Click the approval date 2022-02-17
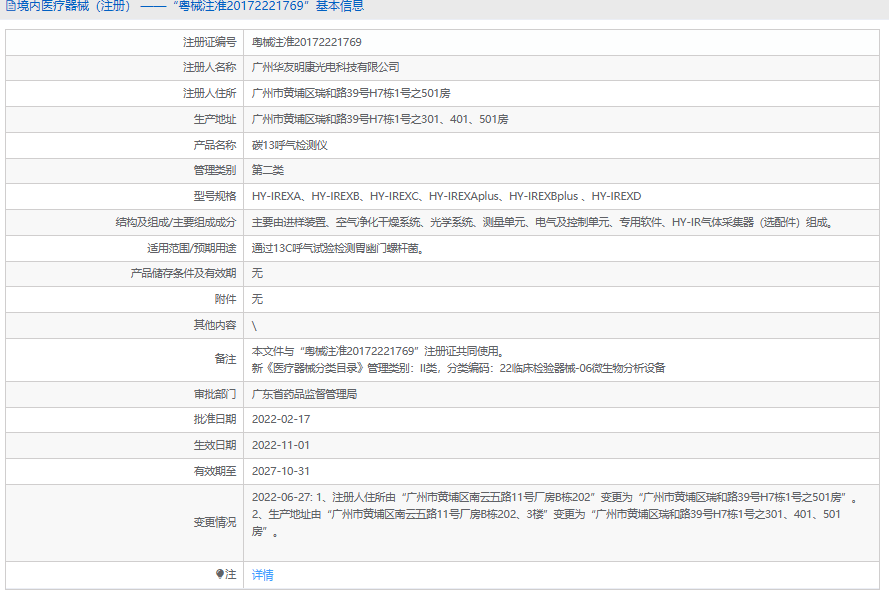The width and height of the screenshot is (889, 594). pyautogui.click(x=281, y=419)
